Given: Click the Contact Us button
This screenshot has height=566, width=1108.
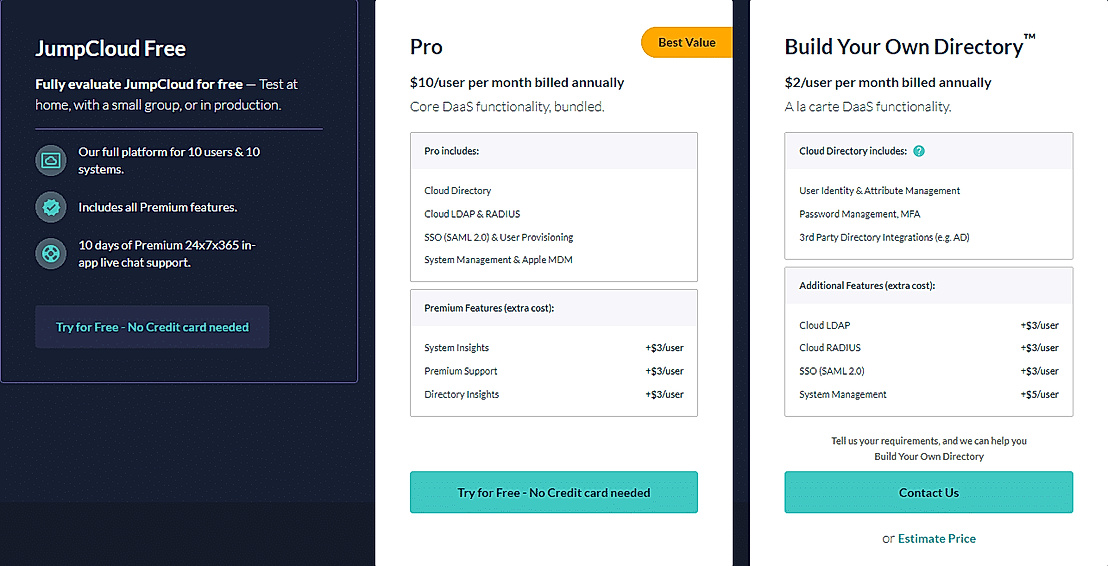Looking at the screenshot, I should (928, 492).
